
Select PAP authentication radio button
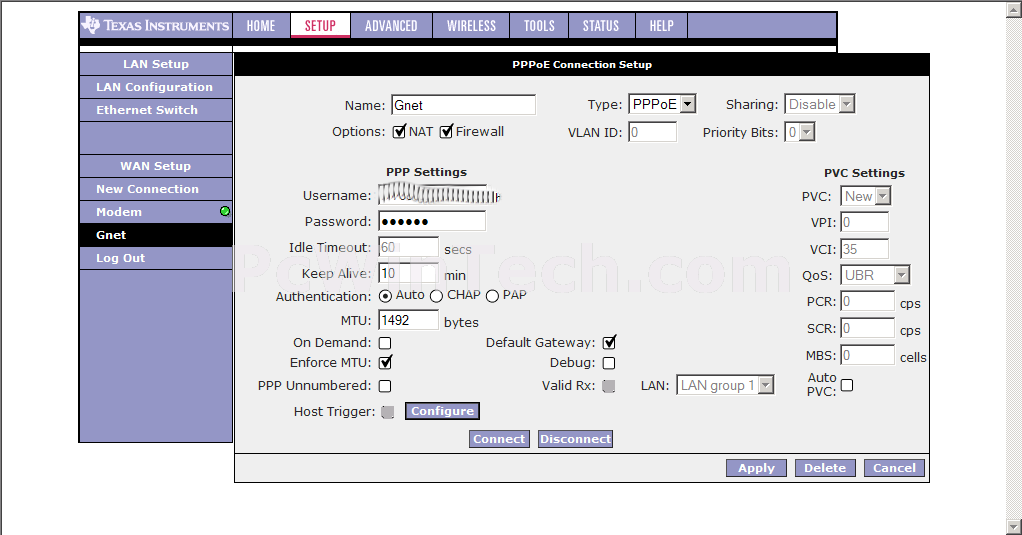click(492, 296)
